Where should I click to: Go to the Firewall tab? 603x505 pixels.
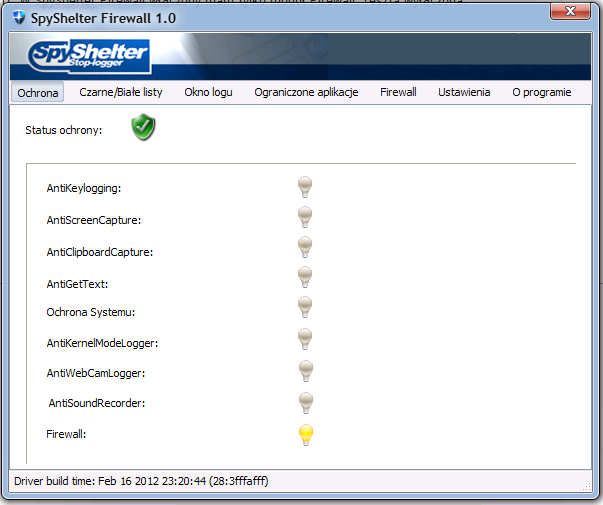pyautogui.click(x=398, y=92)
